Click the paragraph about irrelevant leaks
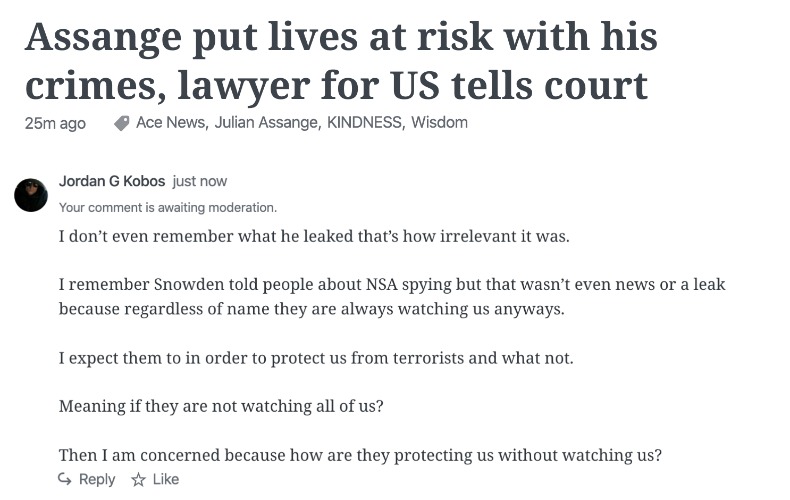This screenshot has width=790, height=500. [x=314, y=236]
